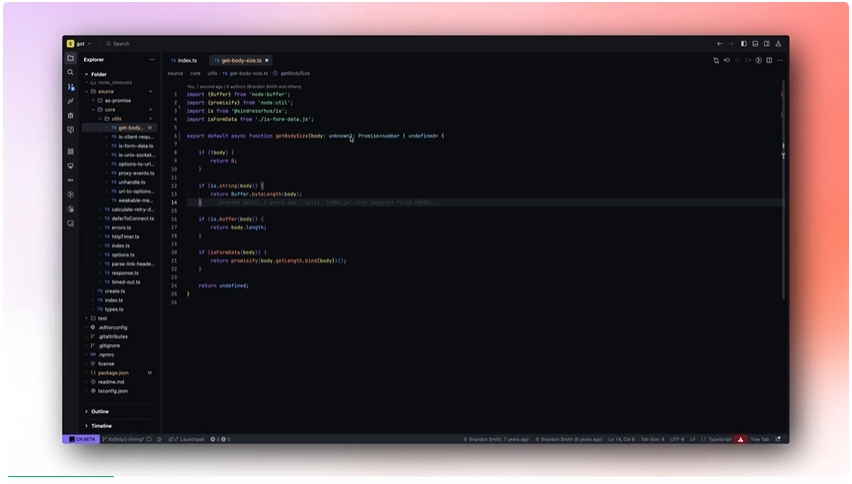Click the utils breadcrumb item
Screen dimensions: 852x484
212,73
